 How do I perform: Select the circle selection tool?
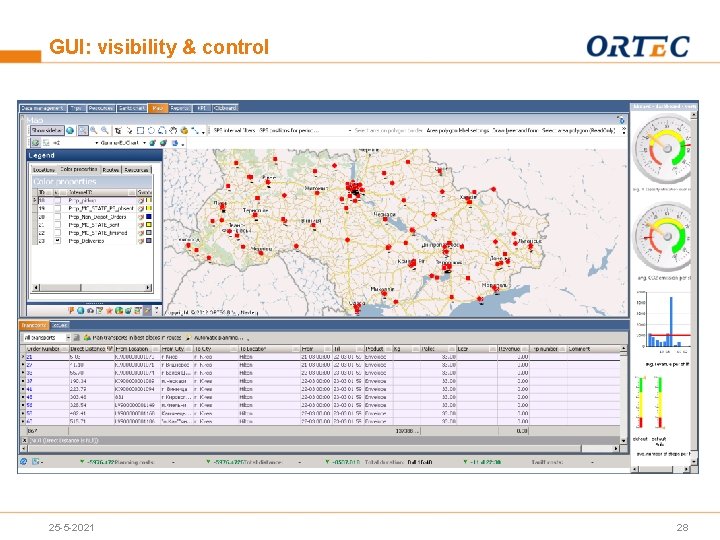point(151,130)
